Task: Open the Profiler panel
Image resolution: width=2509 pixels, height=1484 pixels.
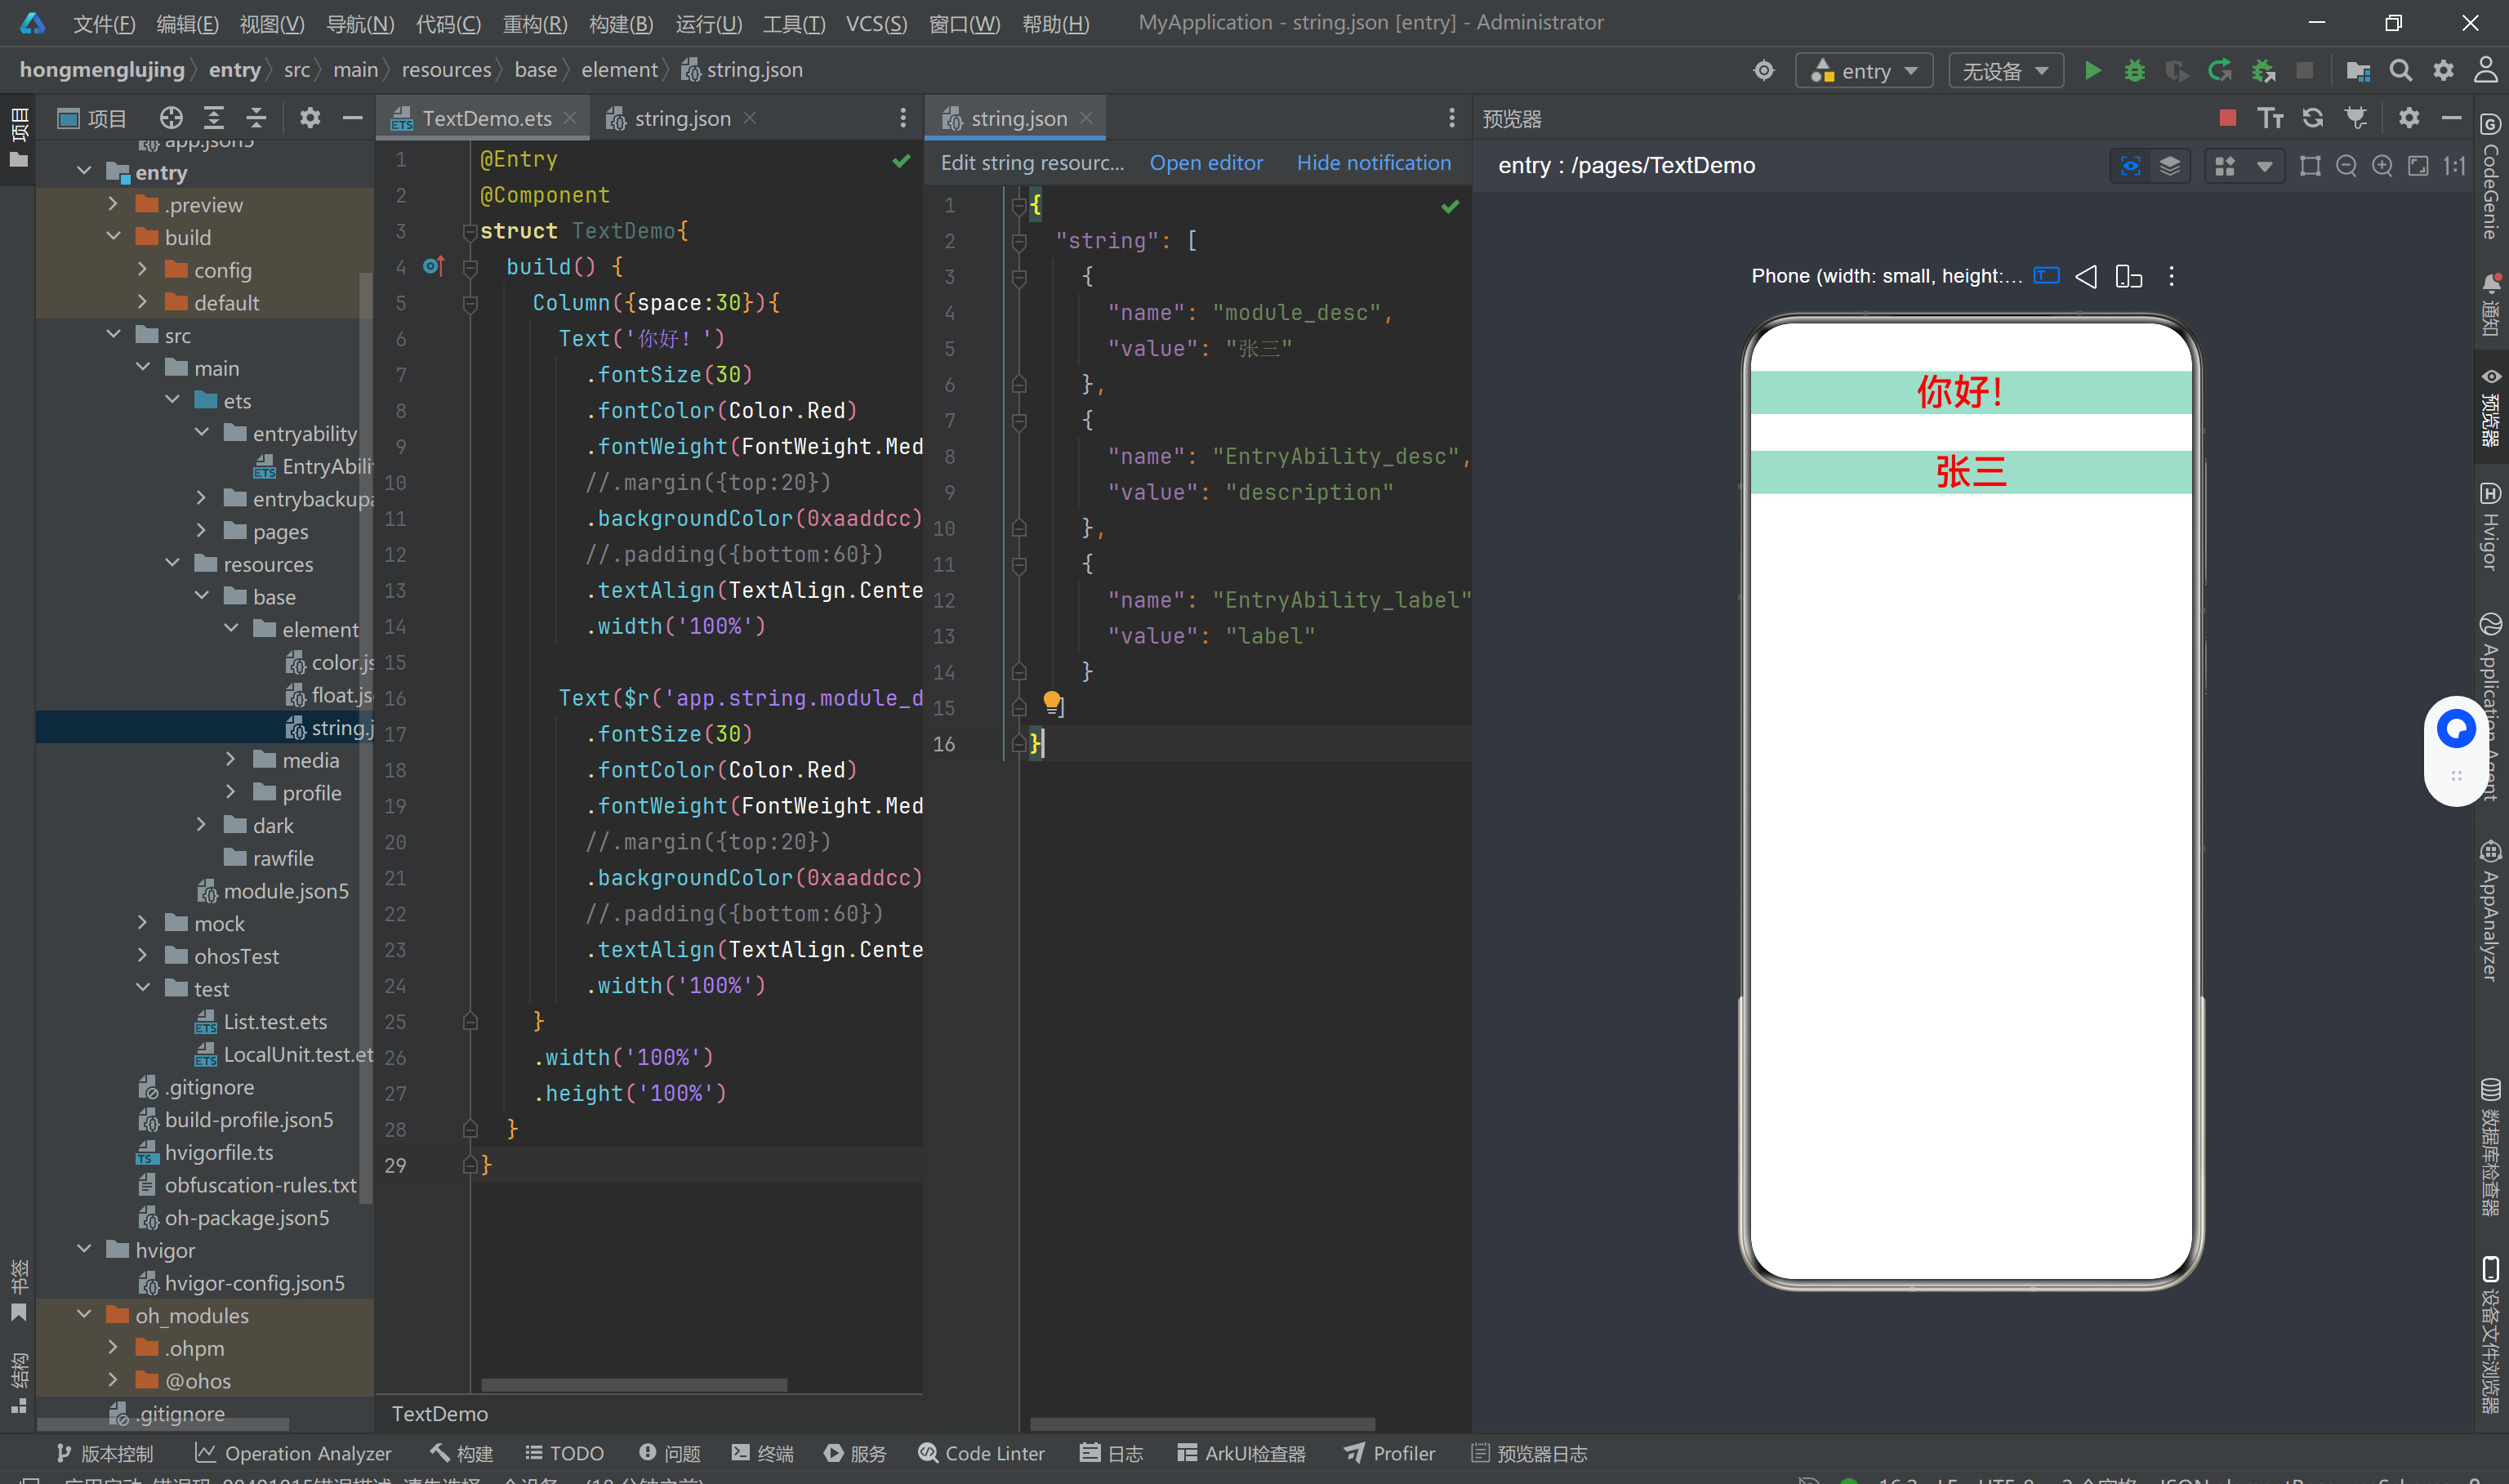Action: 1389,1453
